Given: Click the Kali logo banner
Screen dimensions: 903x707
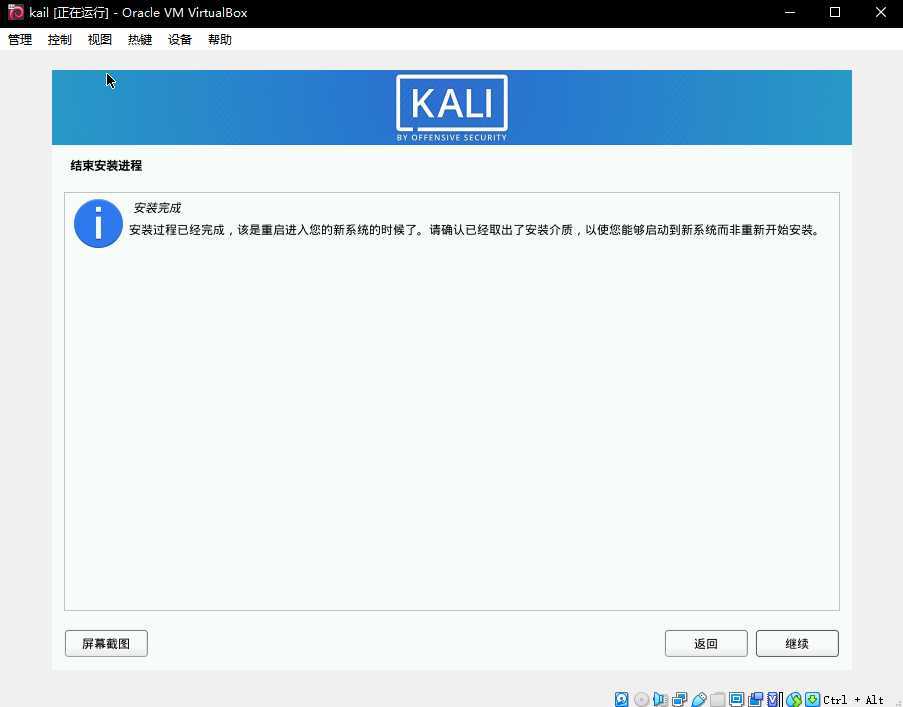Looking at the screenshot, I should point(452,108).
